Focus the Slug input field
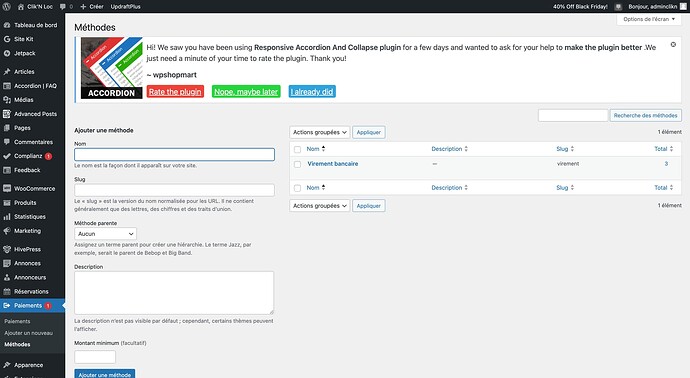This screenshot has height=378, width=690. coord(174,190)
